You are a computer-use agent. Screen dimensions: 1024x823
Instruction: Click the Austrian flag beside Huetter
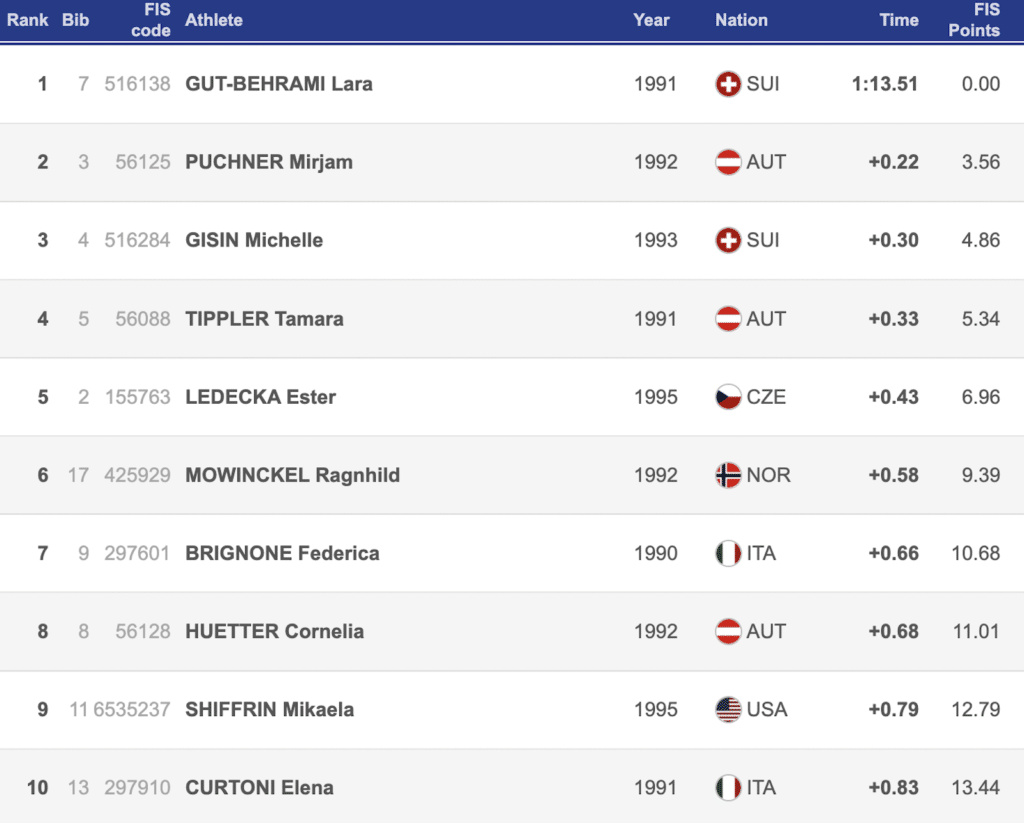point(728,632)
